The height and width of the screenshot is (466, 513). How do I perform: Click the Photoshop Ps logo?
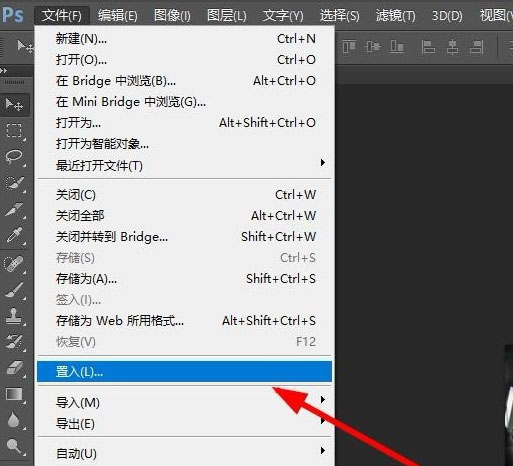click(x=13, y=15)
